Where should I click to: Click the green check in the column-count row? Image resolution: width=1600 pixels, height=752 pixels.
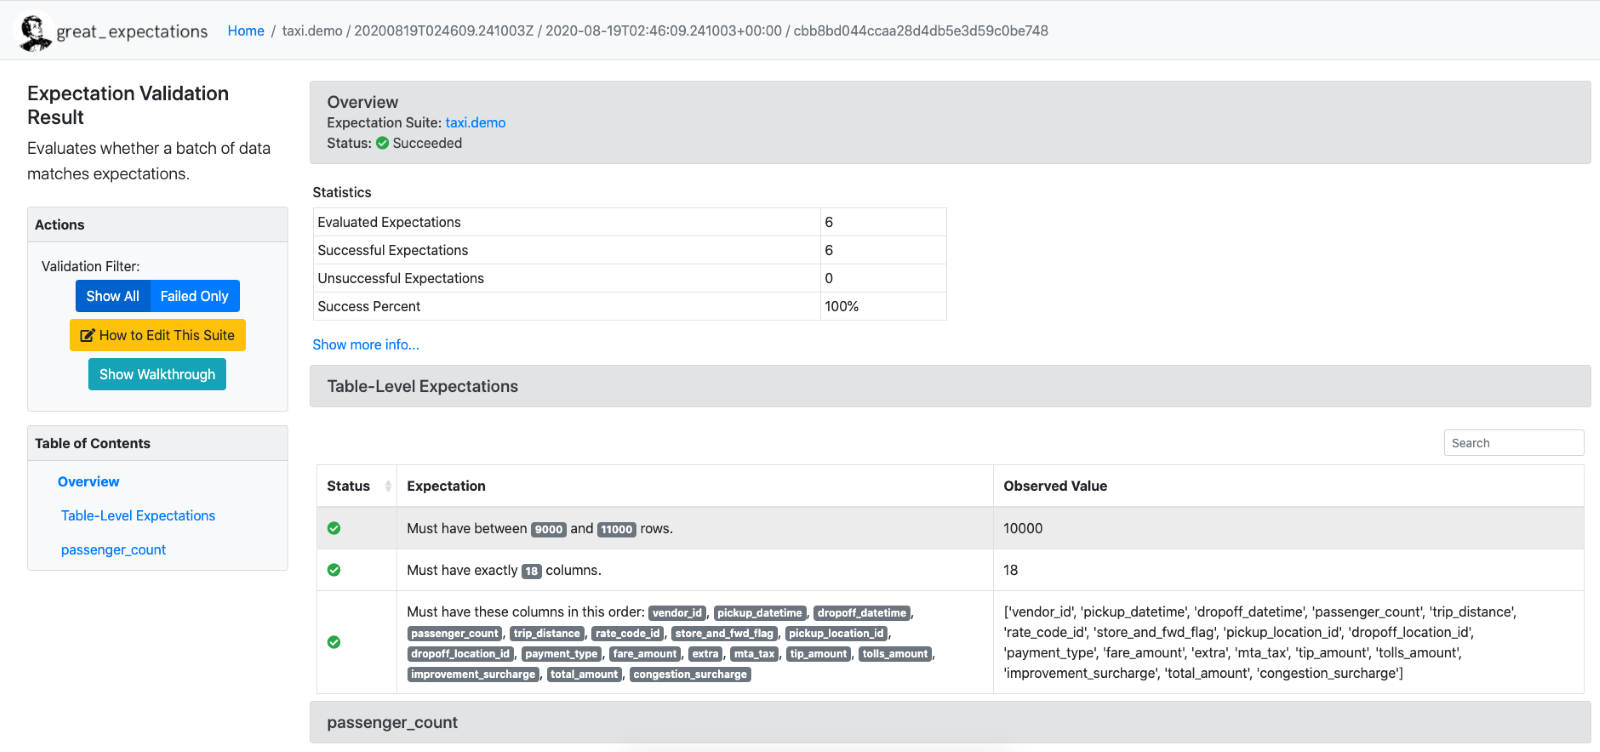click(x=334, y=570)
